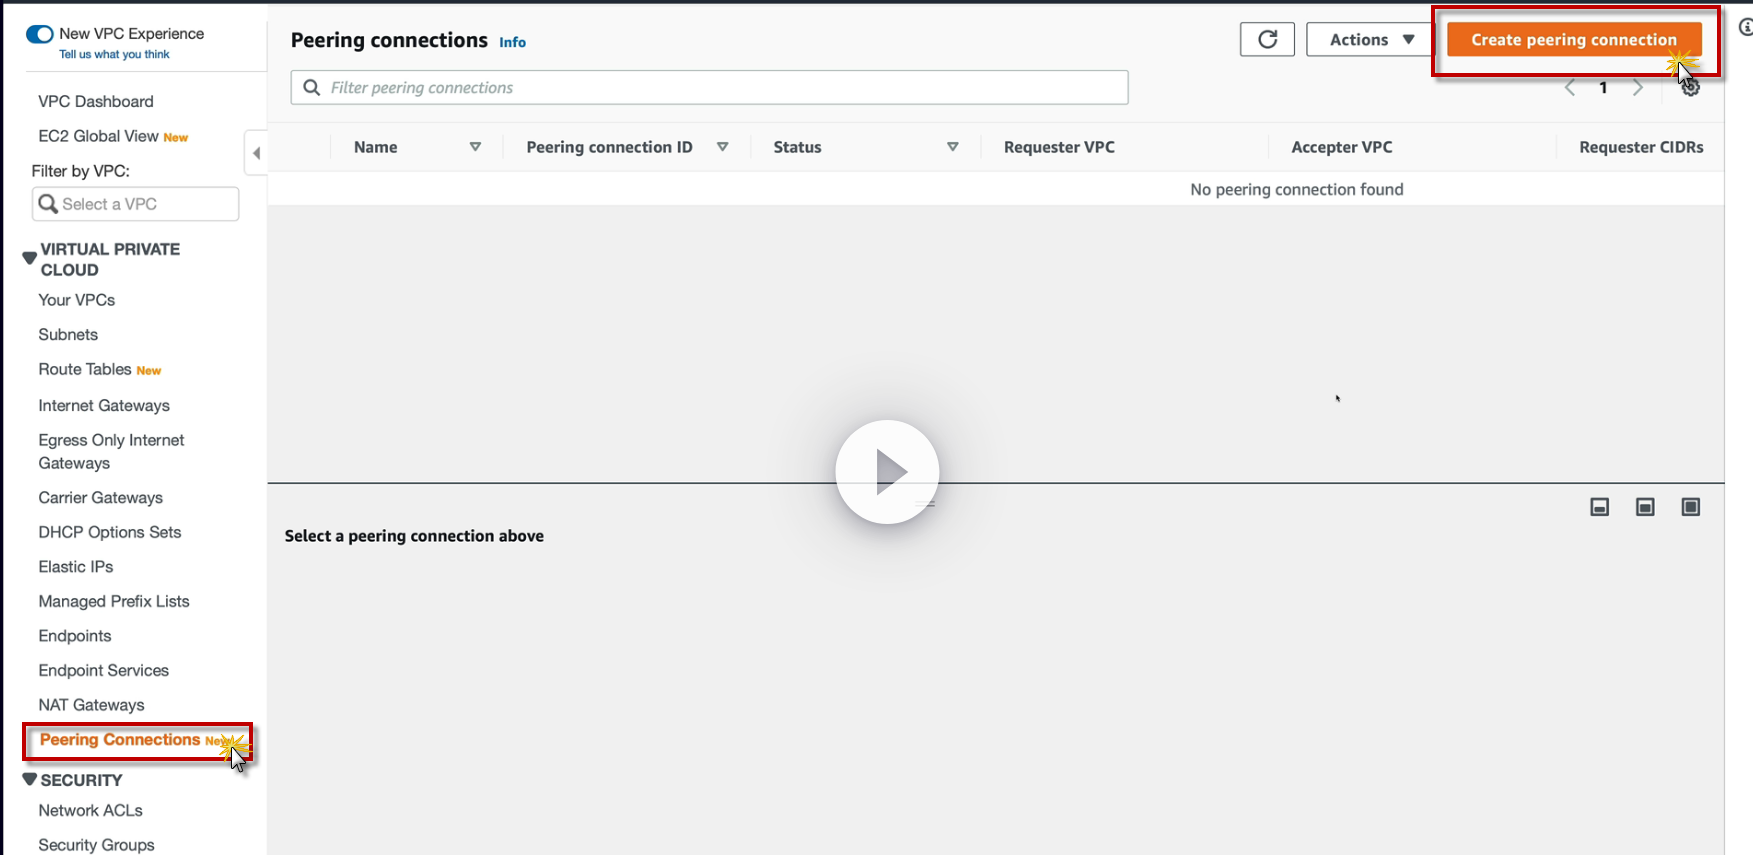Open Egress Only Internet Gateways
This screenshot has width=1753, height=855.
coord(111,451)
